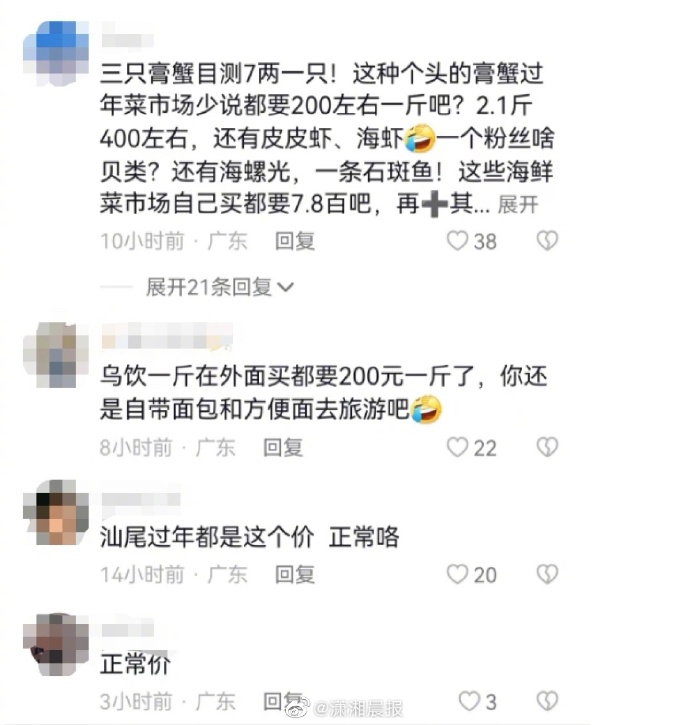Reply to the comment posted 10小时前
The height and width of the screenshot is (725, 690).
coord(295,241)
